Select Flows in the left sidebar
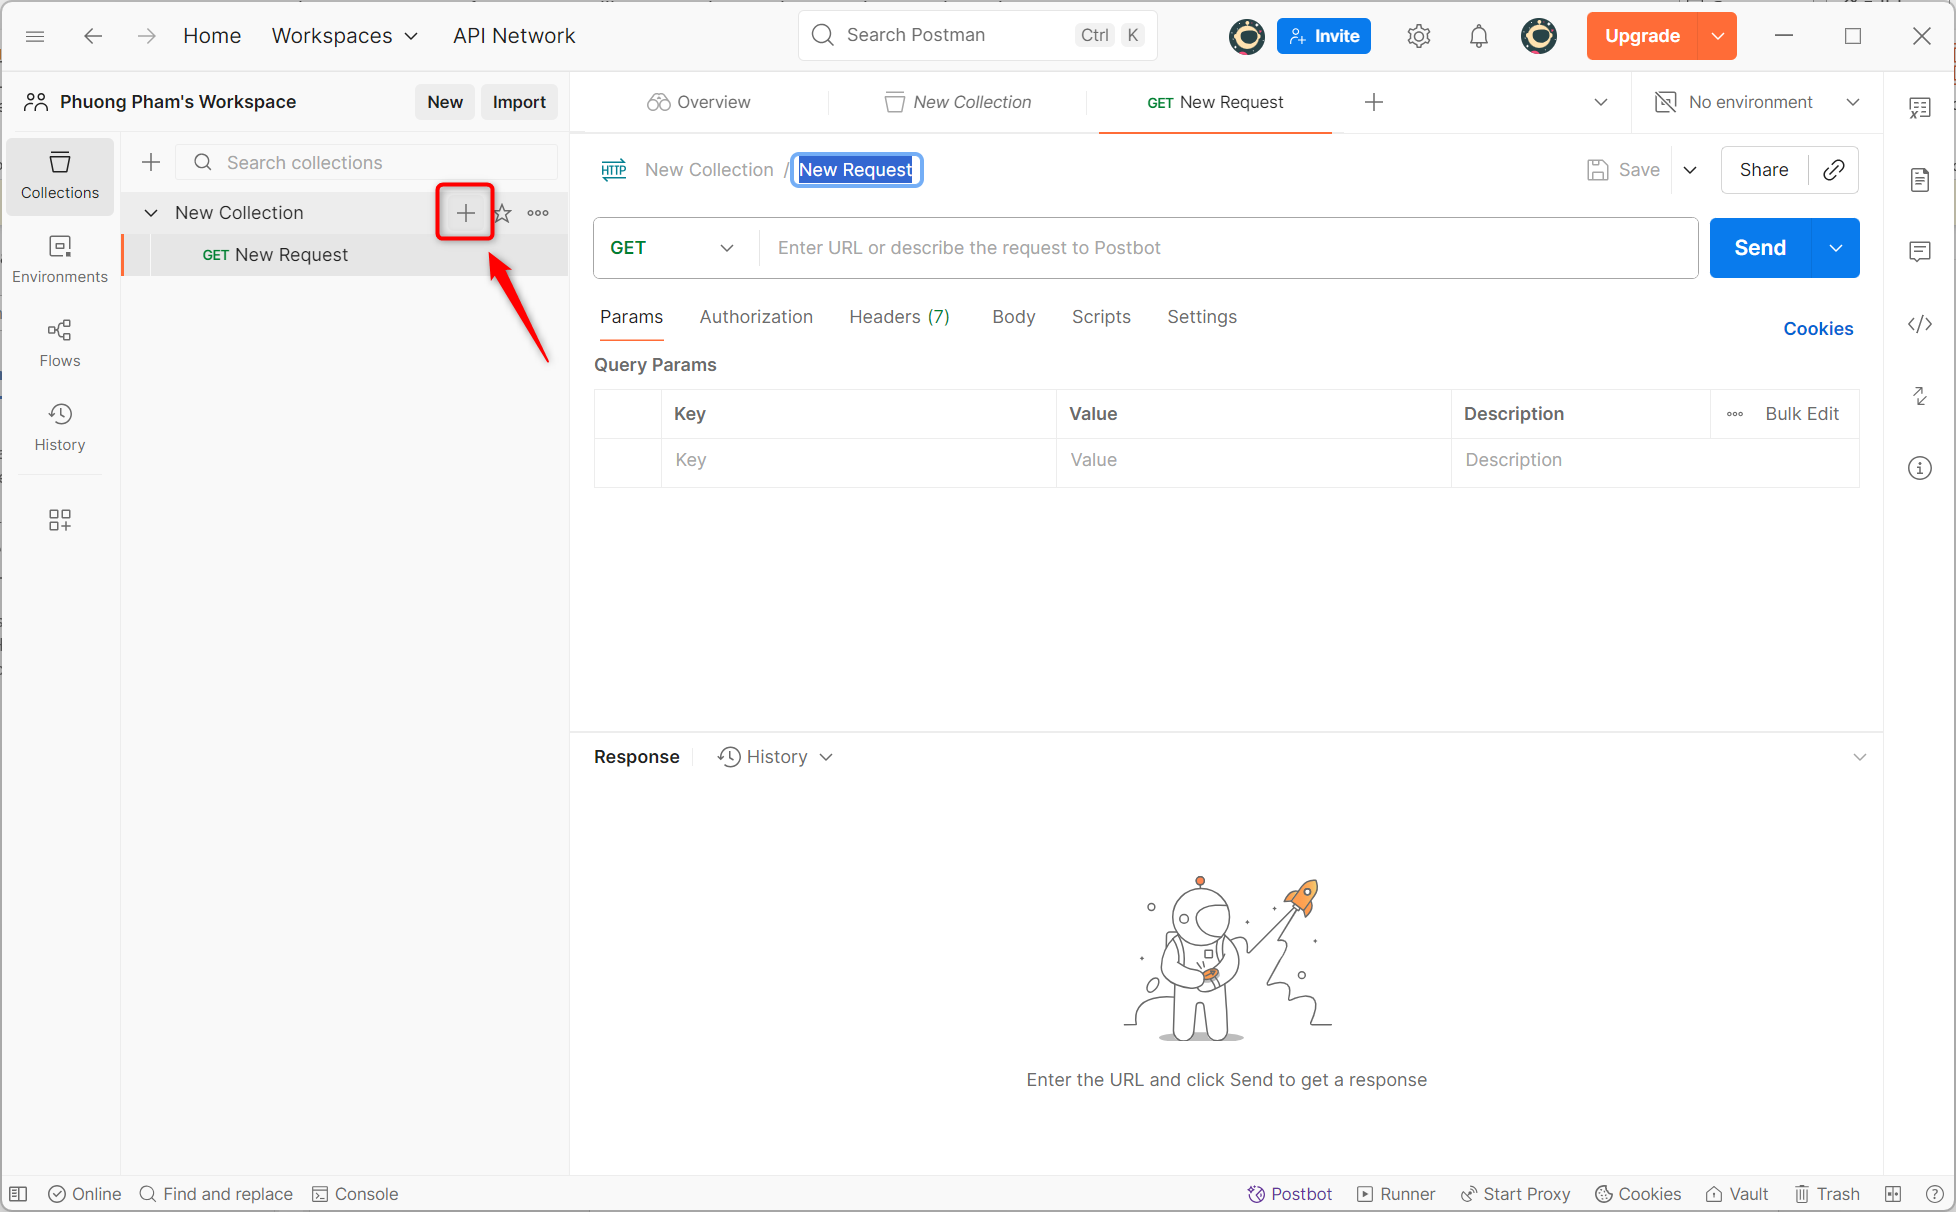Screen dimensions: 1956x1212 coord(59,340)
